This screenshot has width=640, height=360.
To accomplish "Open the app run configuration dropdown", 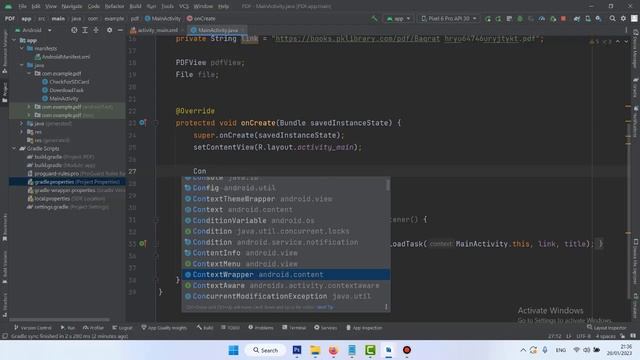I will click(398, 18).
